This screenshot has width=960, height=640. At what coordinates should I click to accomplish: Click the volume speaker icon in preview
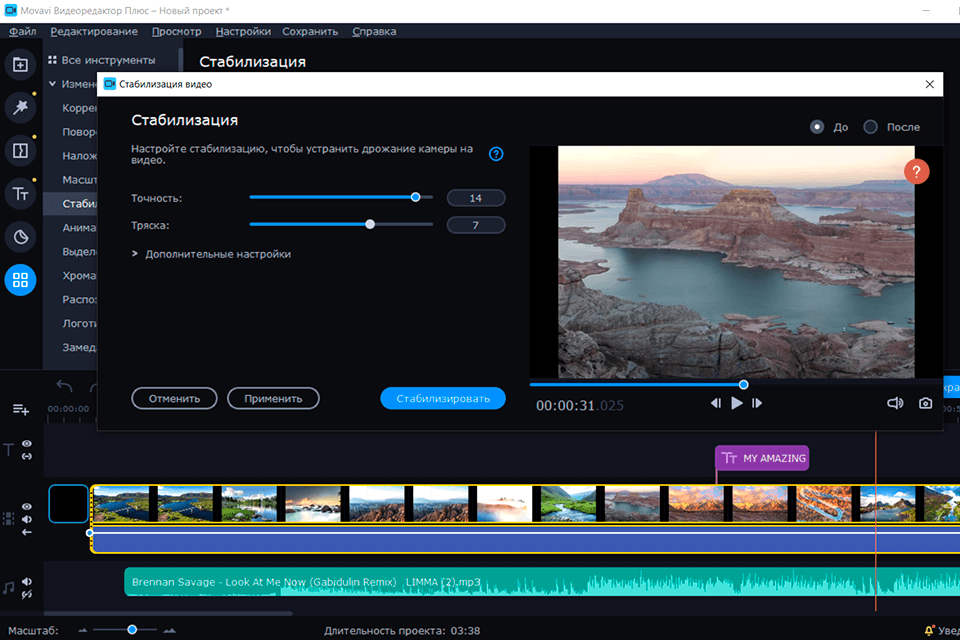pyautogui.click(x=895, y=403)
